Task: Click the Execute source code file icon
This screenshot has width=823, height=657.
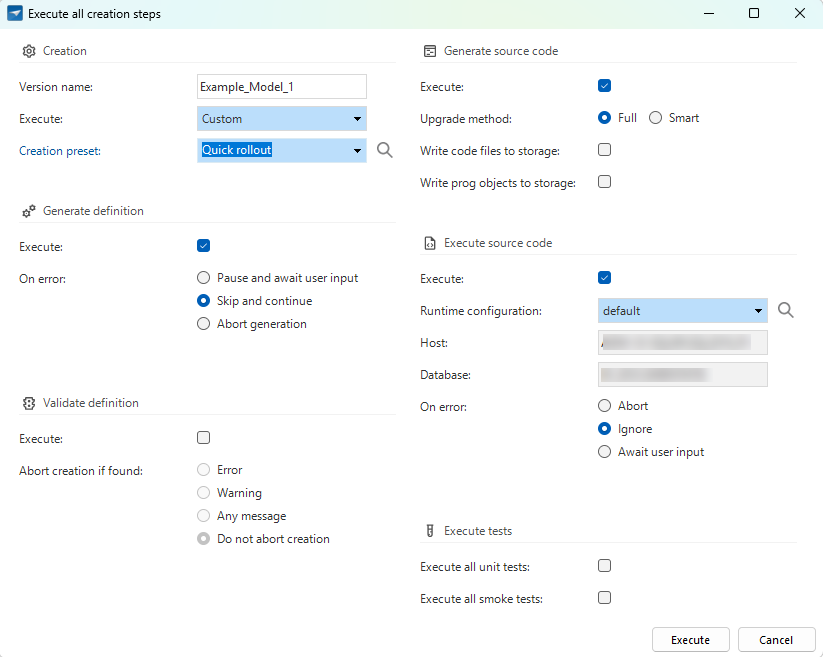Action: [430, 243]
